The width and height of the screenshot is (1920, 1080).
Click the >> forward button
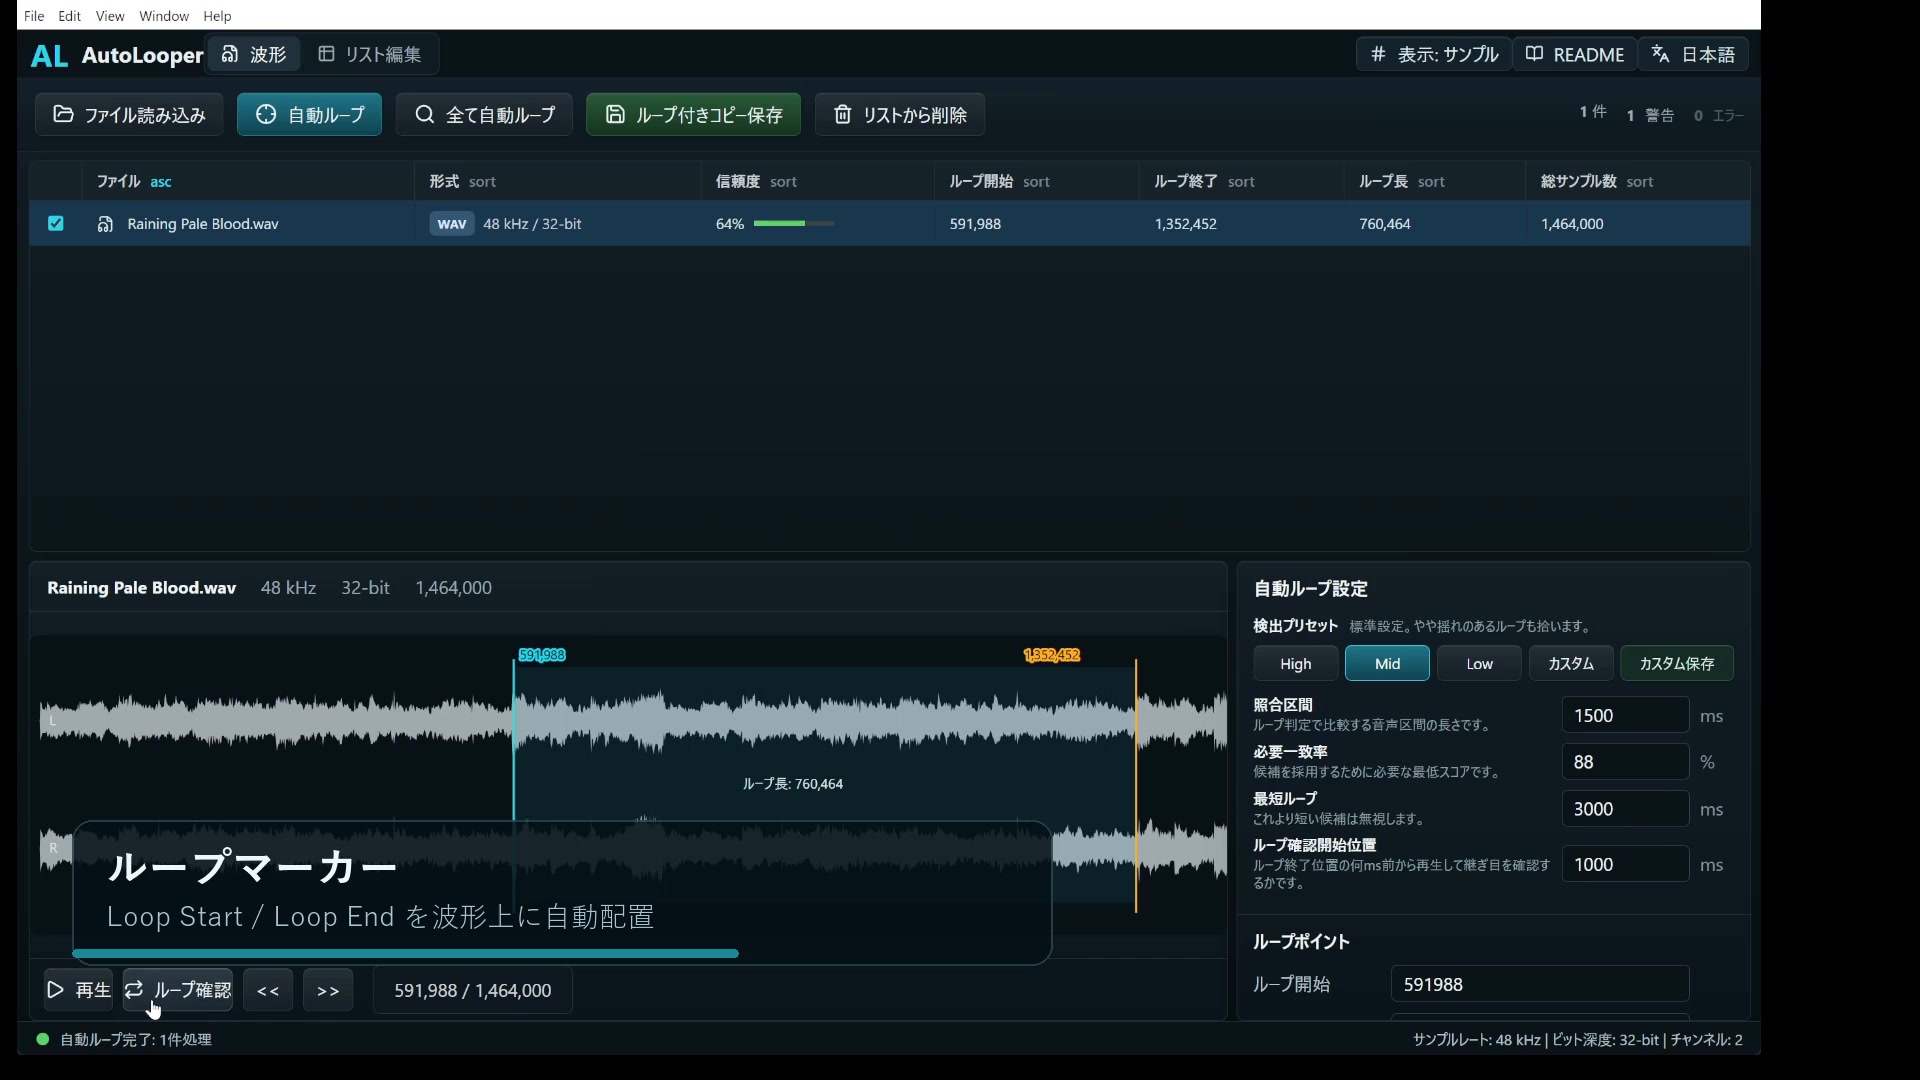328,990
